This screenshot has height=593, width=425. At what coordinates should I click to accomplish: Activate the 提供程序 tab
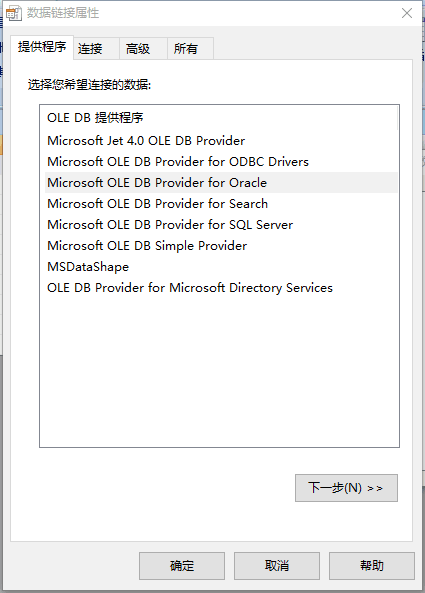(x=42, y=47)
